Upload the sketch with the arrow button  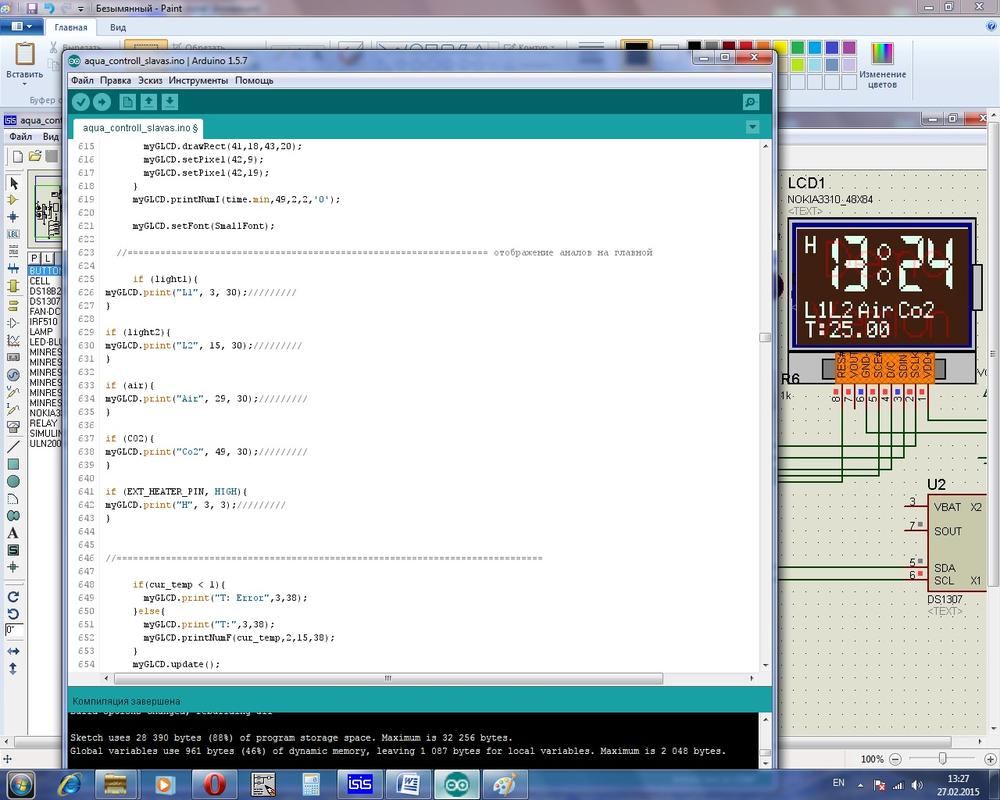102,102
